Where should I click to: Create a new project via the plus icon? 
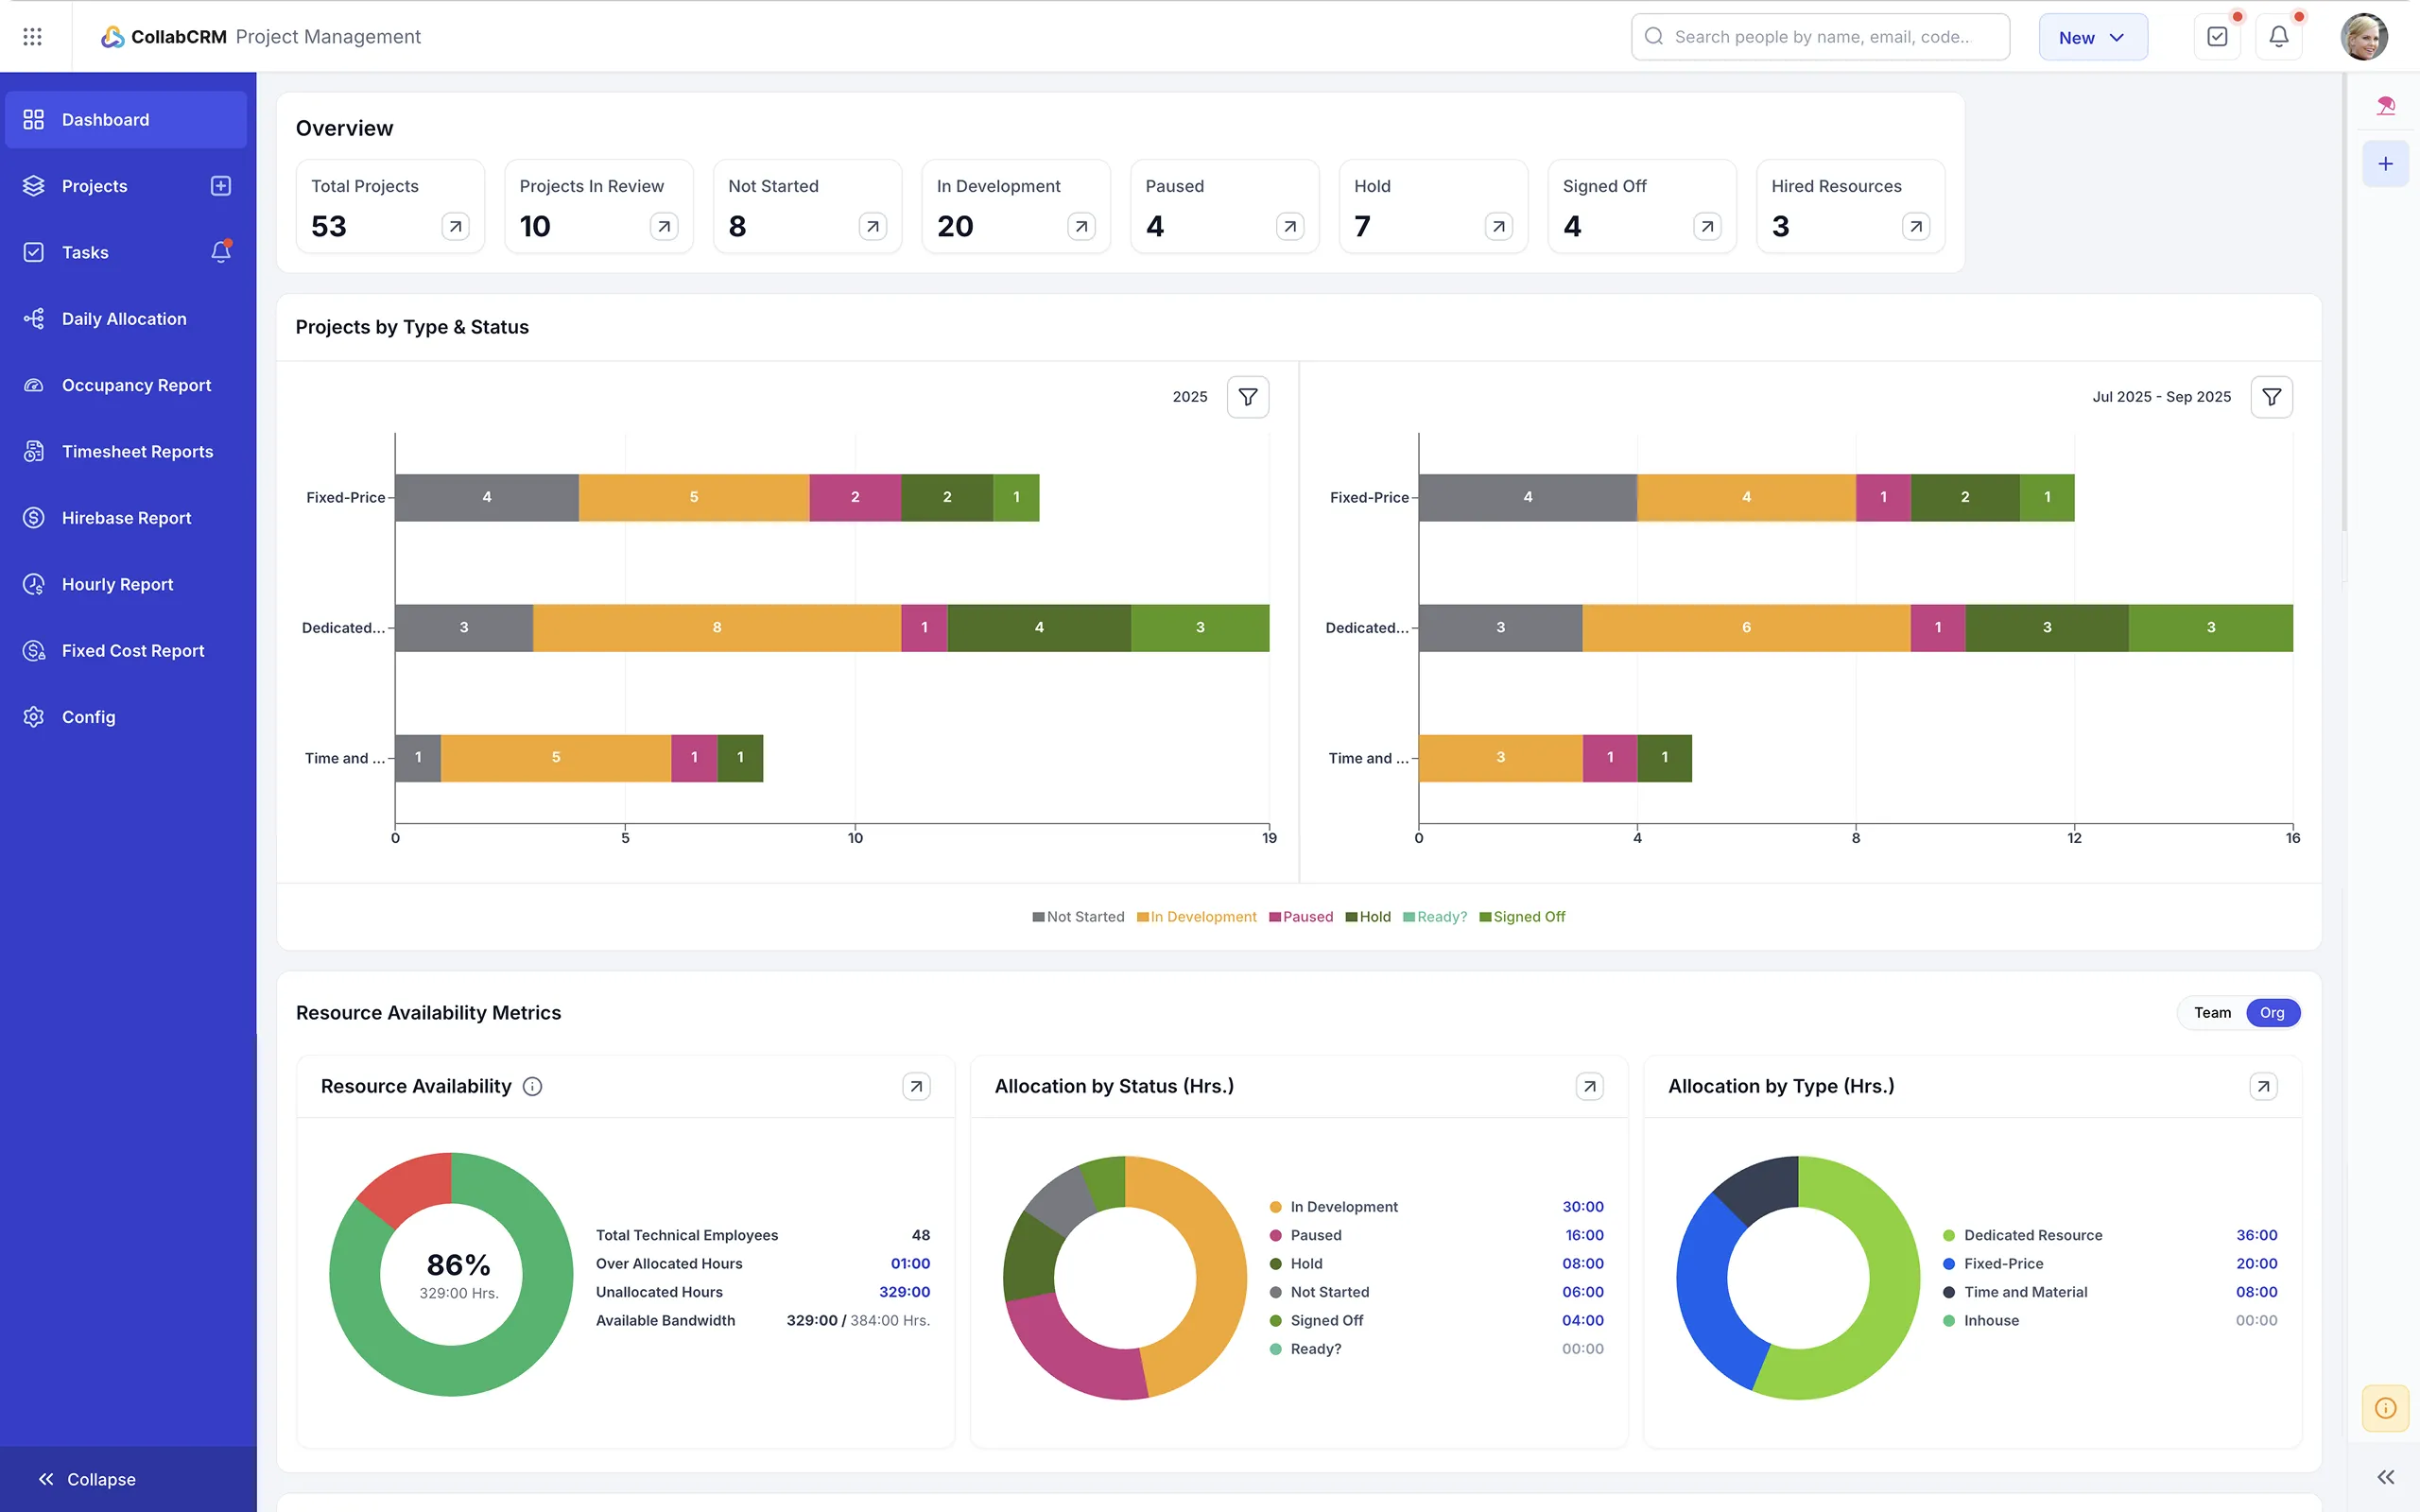tap(220, 186)
